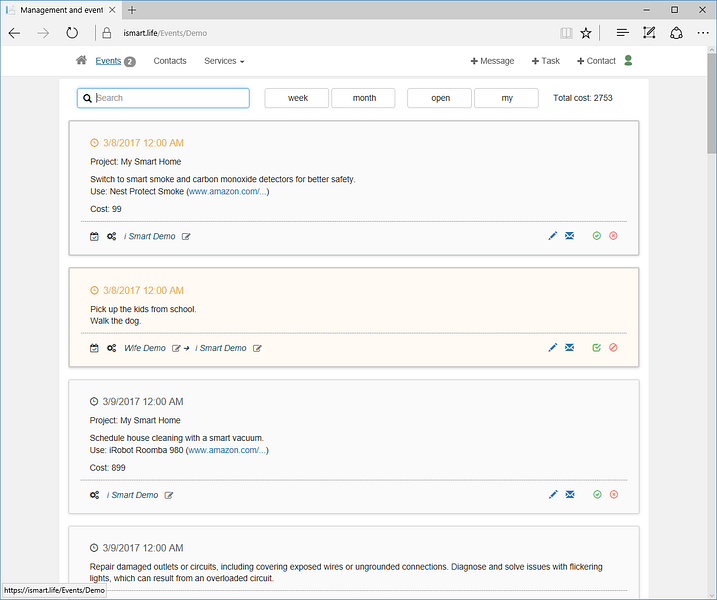
Task: Open the browser Hub icon
Action: [622, 33]
